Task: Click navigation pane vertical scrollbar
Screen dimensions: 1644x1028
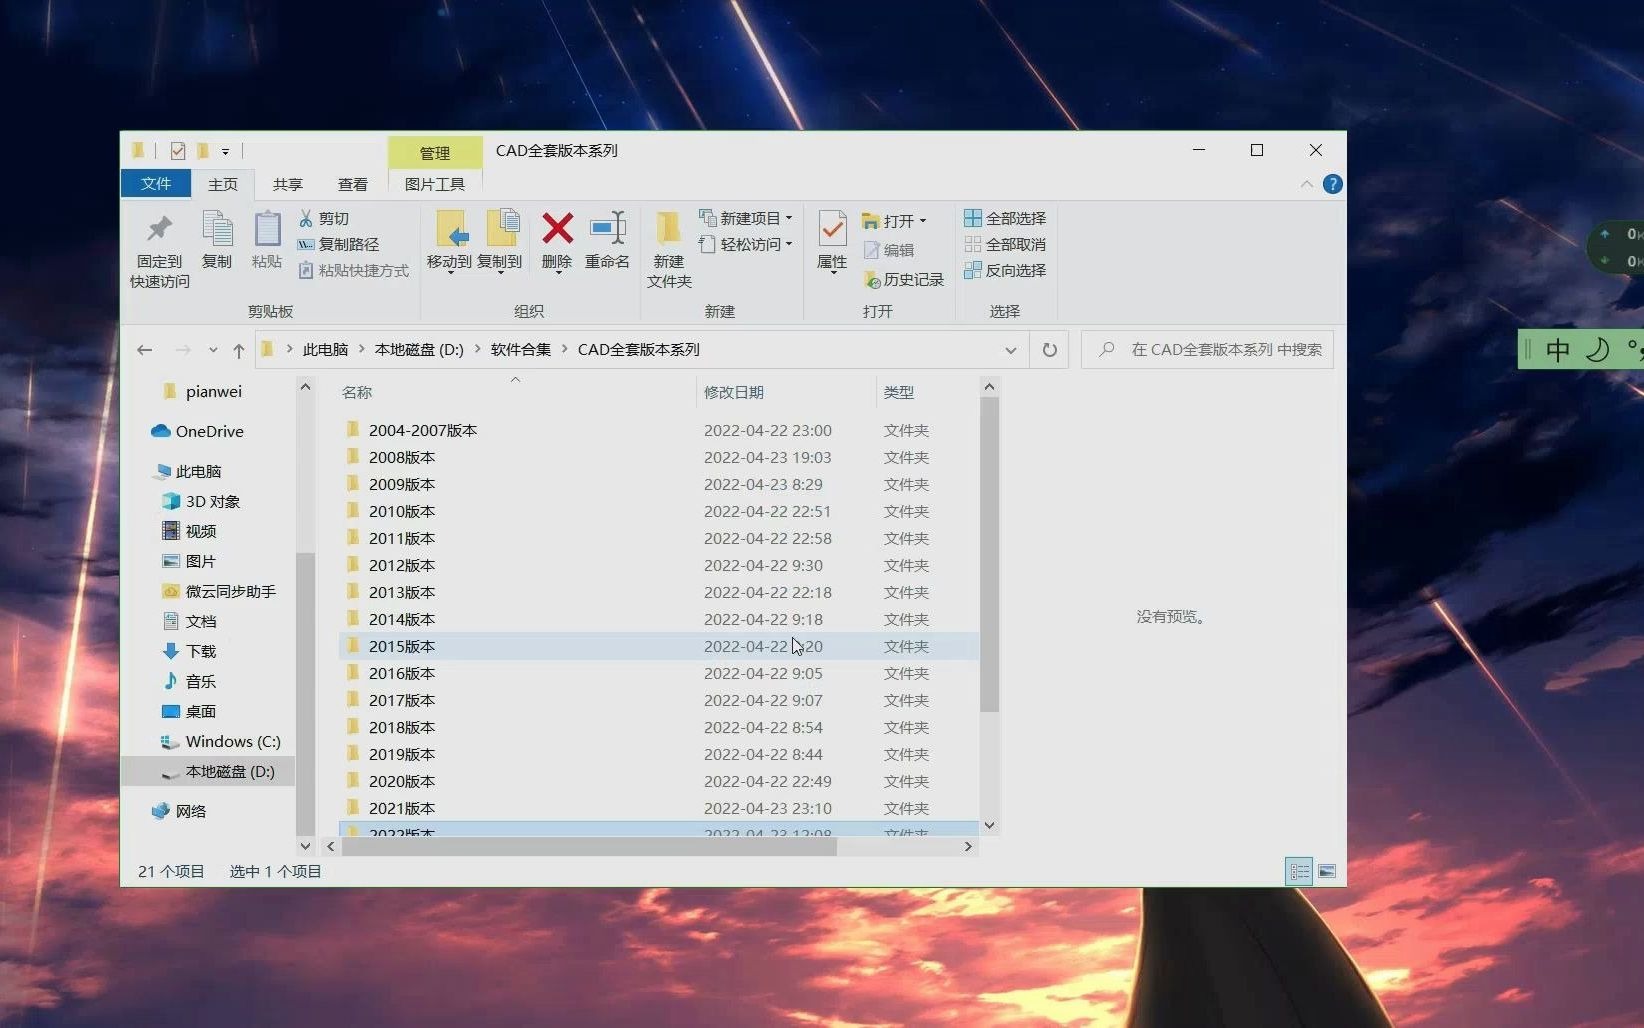Action: click(305, 693)
